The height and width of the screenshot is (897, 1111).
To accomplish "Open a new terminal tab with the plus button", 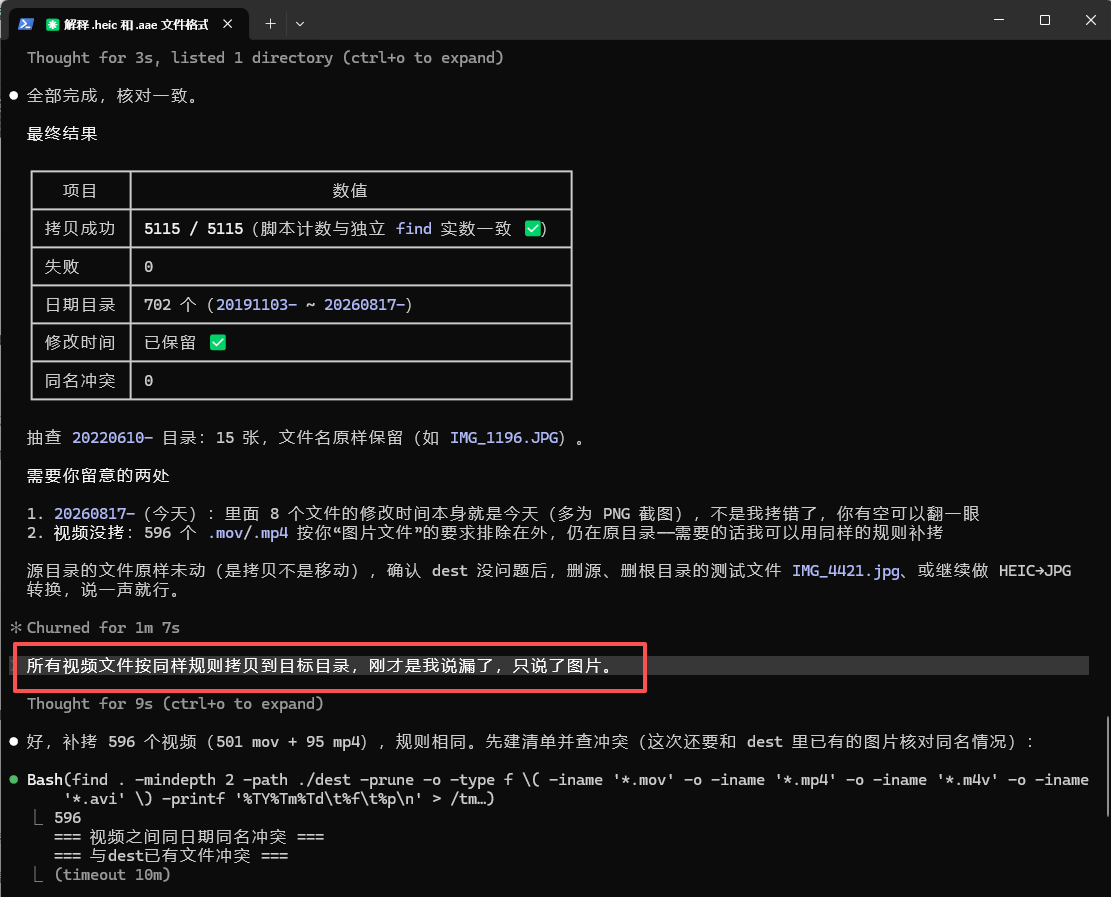I will (x=270, y=24).
